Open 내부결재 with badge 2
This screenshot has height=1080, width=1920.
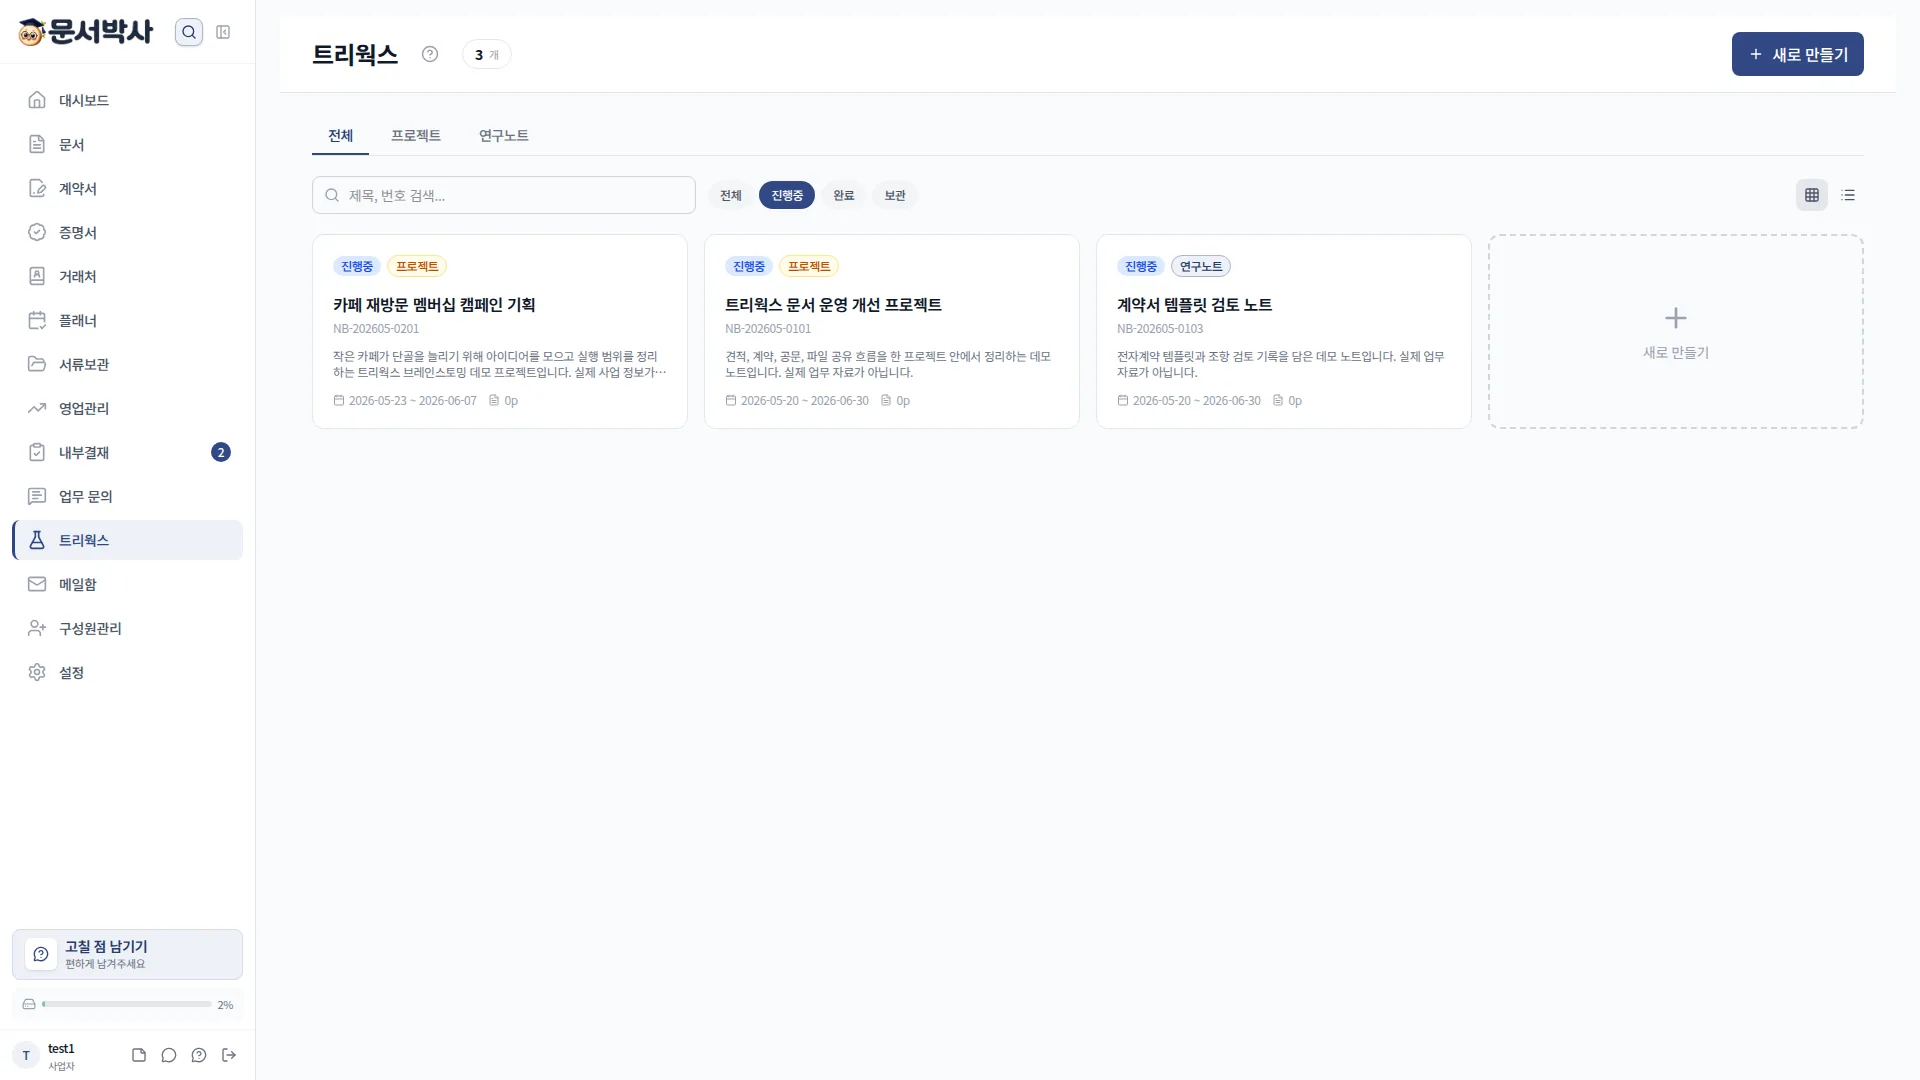click(128, 452)
